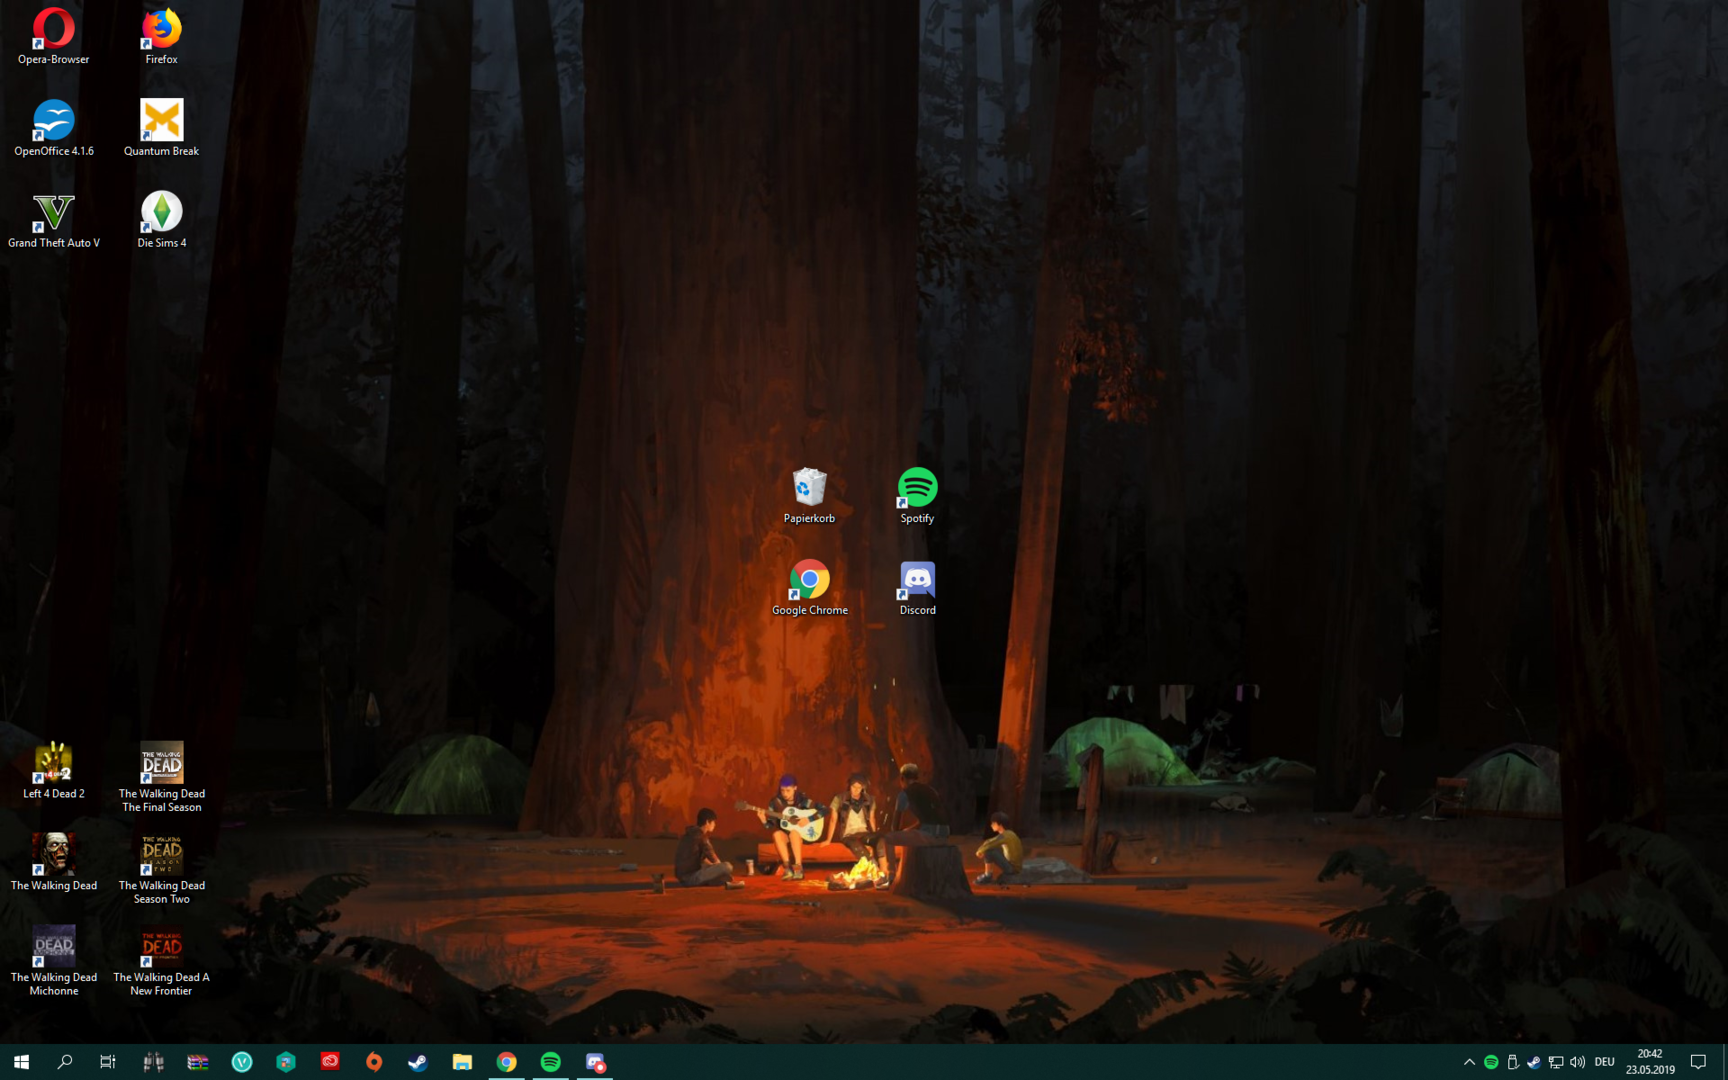Select the Opera-Browser desktop shortcut
Image resolution: width=1728 pixels, height=1080 pixels.
coord(54,36)
